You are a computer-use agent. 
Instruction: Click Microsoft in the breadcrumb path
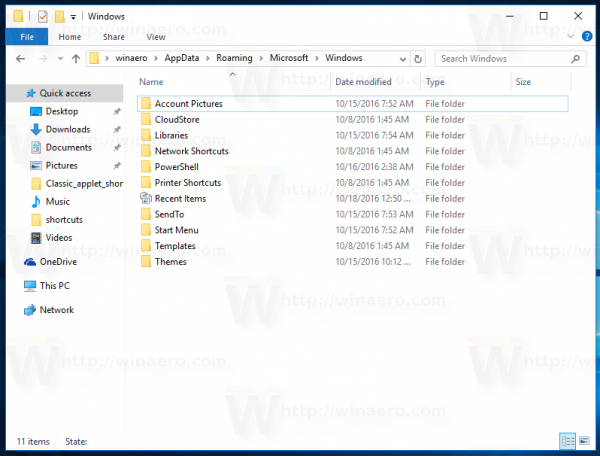click(x=289, y=58)
